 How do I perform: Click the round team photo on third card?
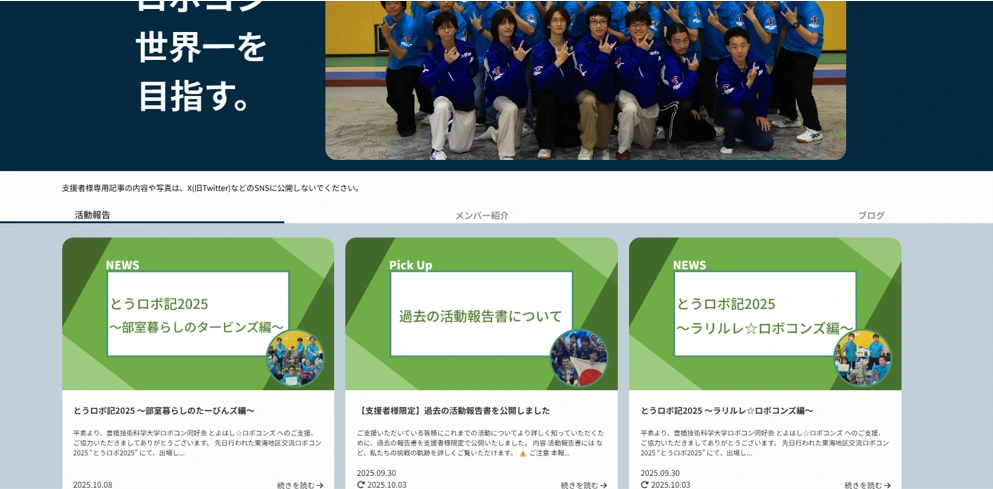click(862, 358)
